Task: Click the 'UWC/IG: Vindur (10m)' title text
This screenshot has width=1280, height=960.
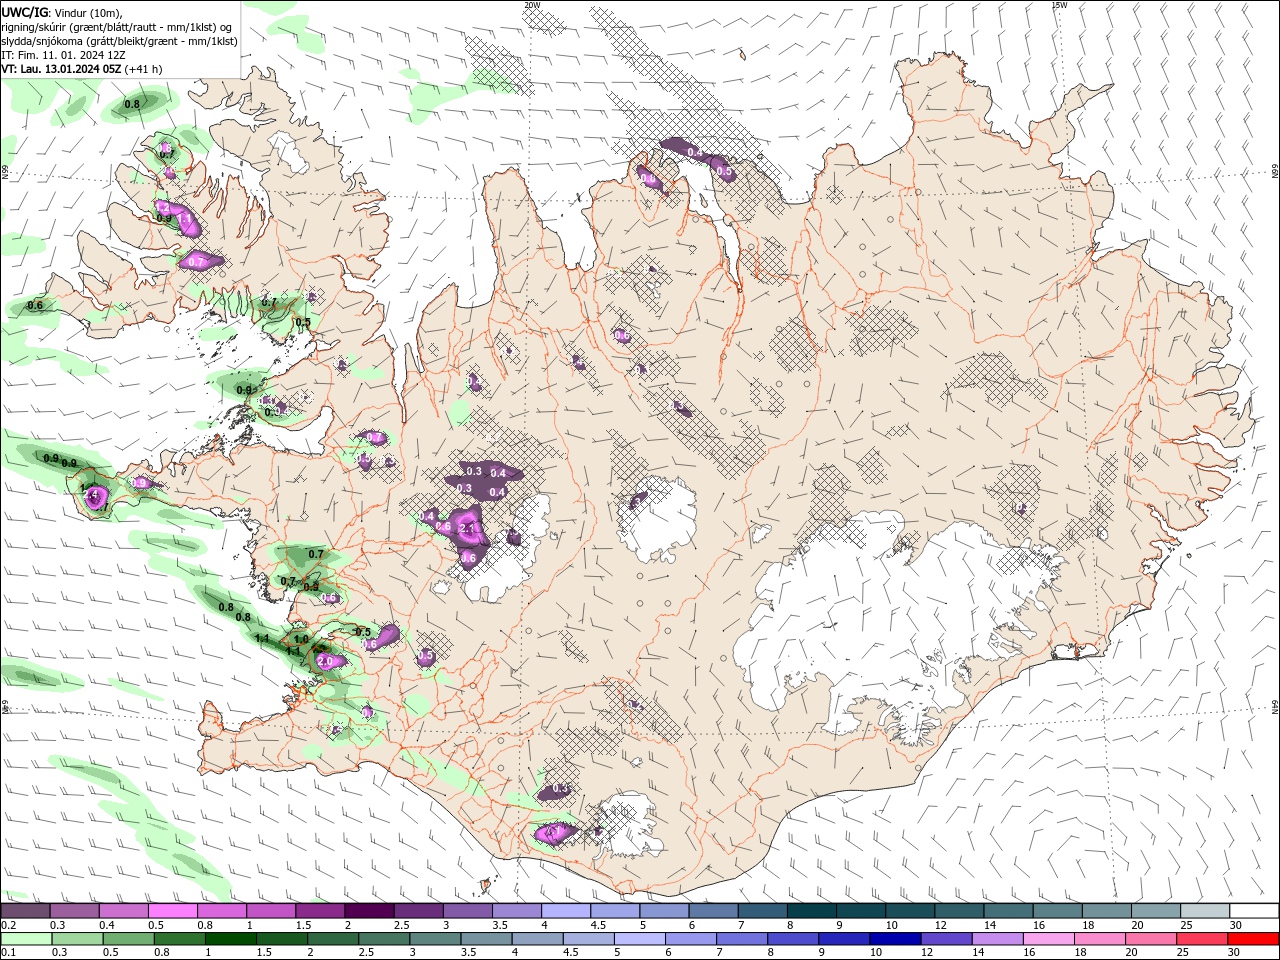Action: [x=62, y=12]
